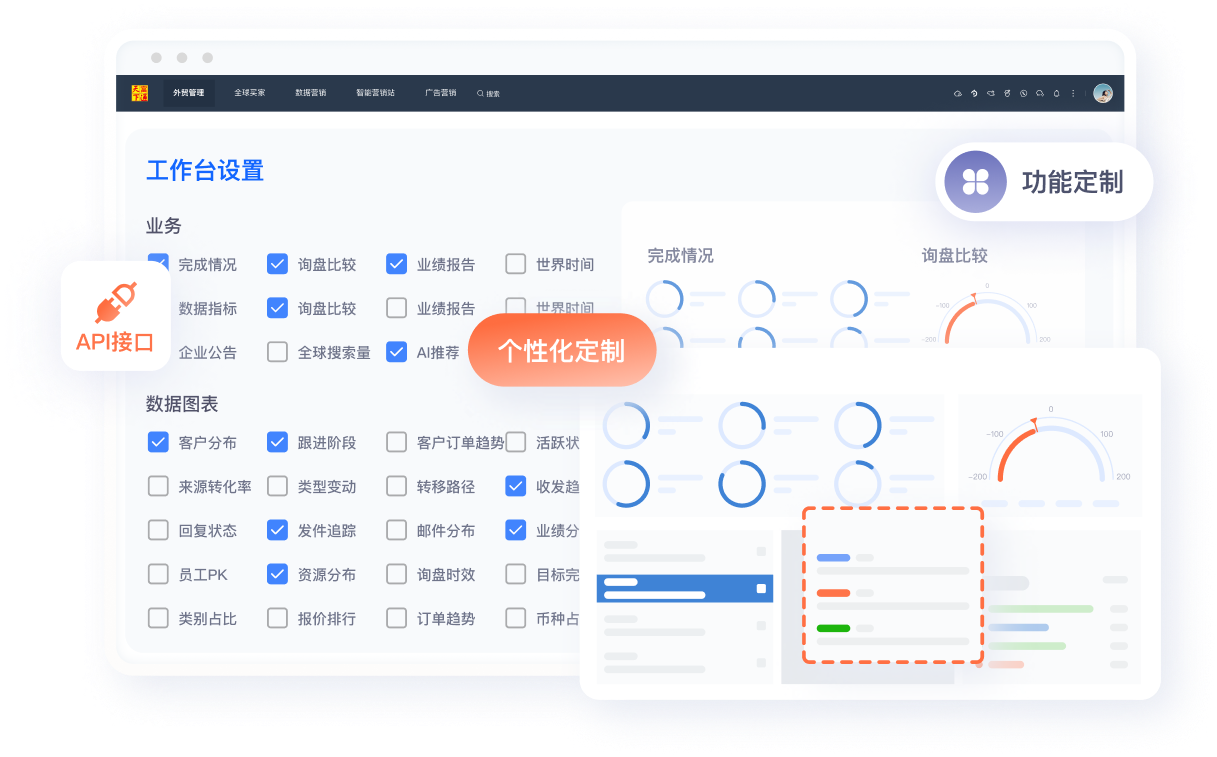Uncheck the 客户分布 checkbox
1217x757 pixels.
[x=158, y=442]
